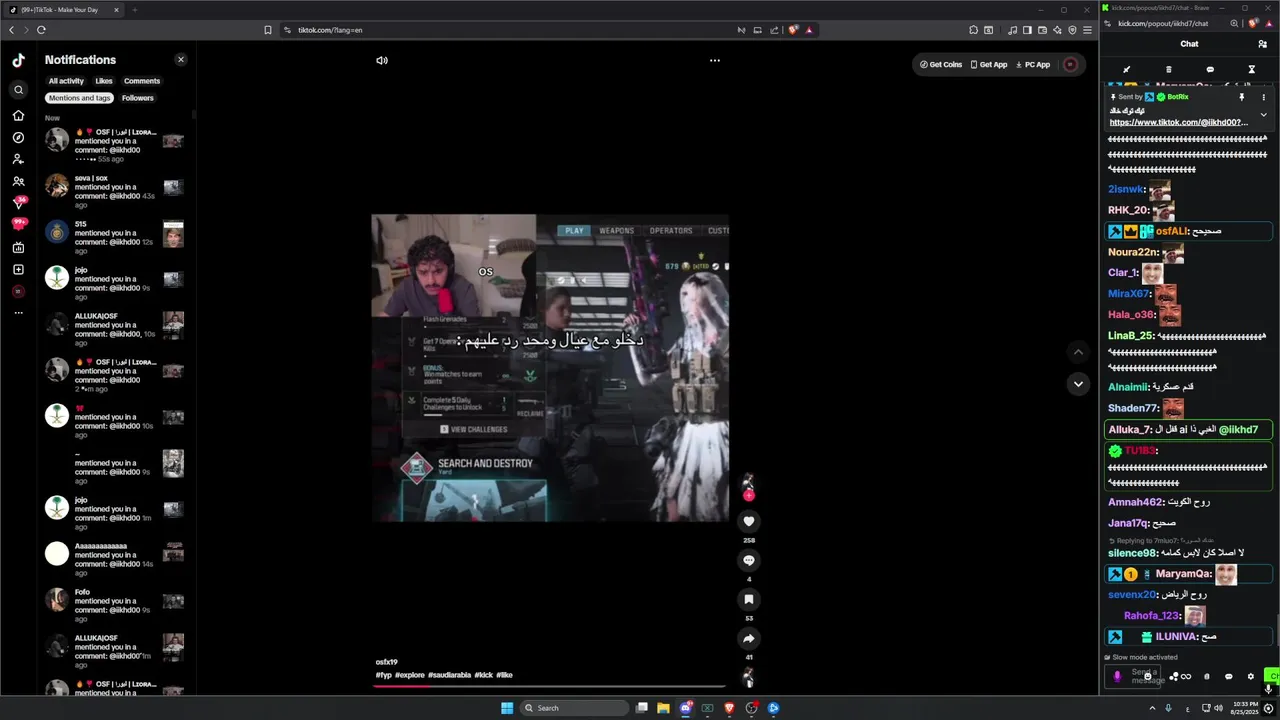Click the Get Coins button
This screenshot has width=1280, height=720.
[x=941, y=64]
